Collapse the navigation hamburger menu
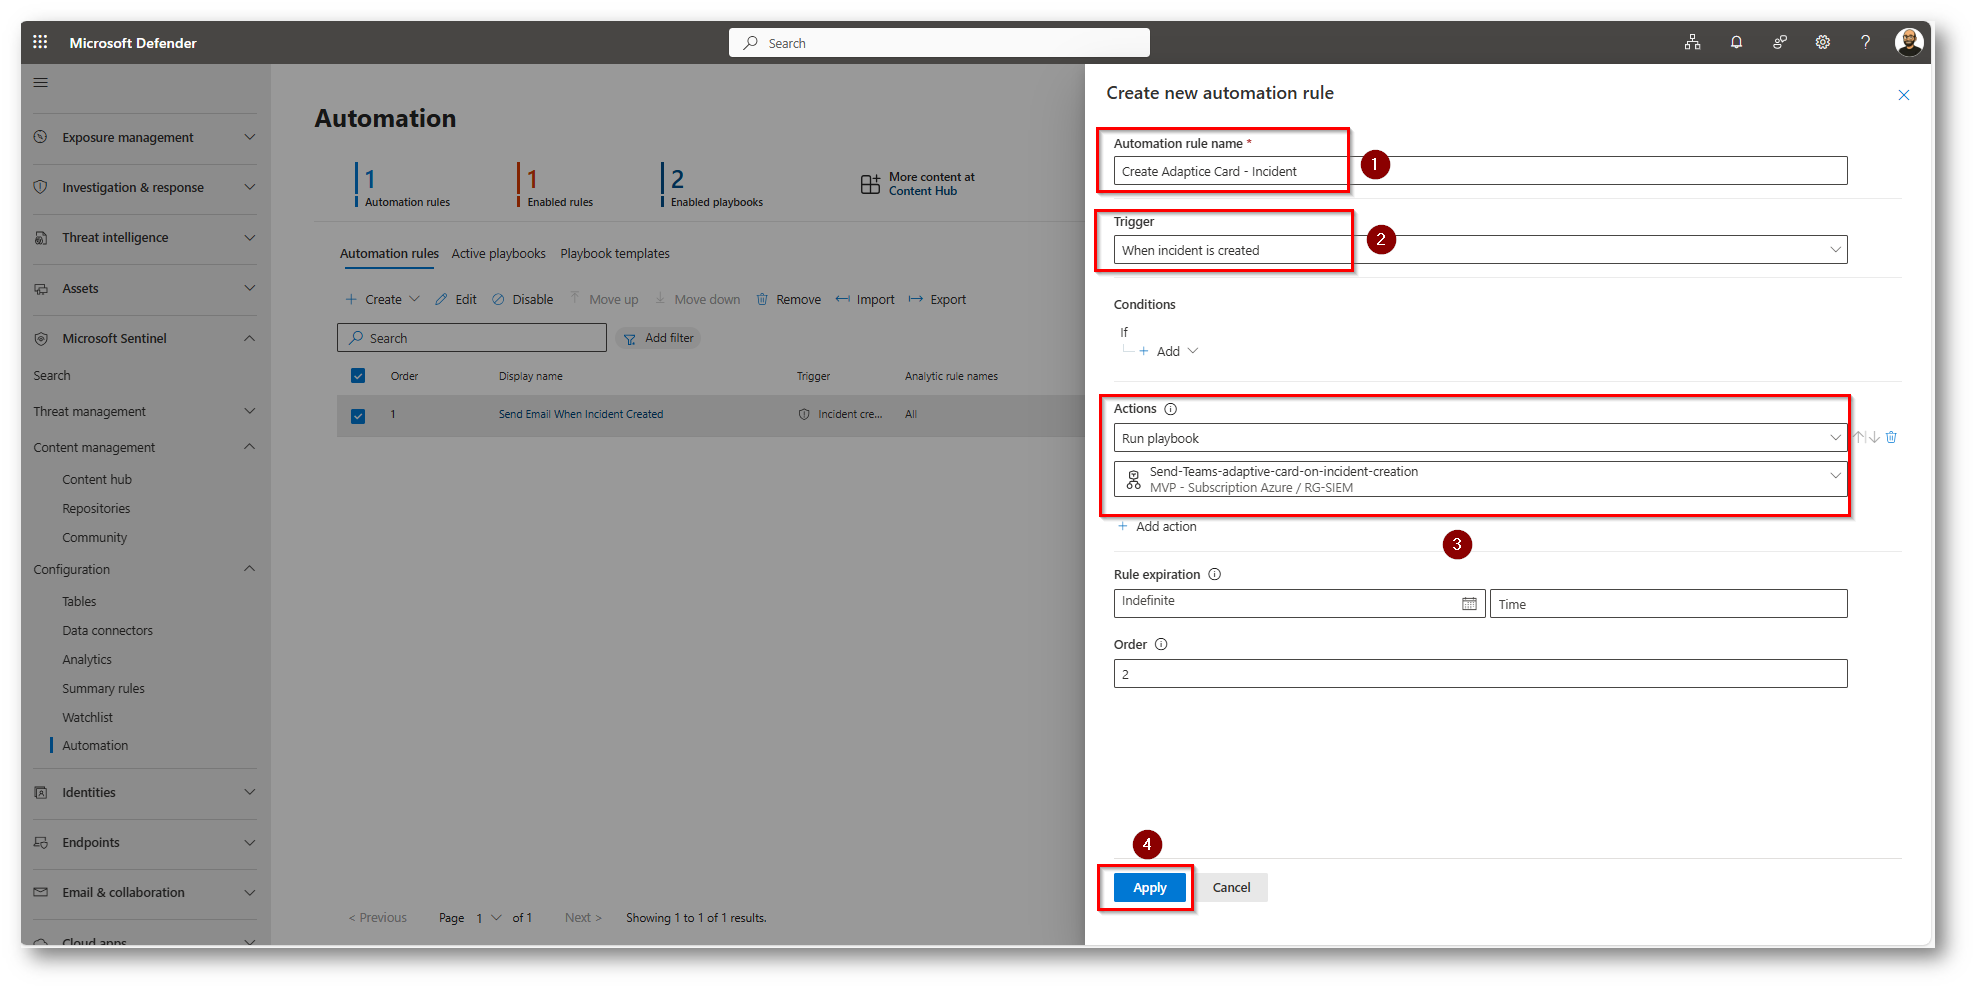The height and width of the screenshot is (990, 1977). (41, 83)
